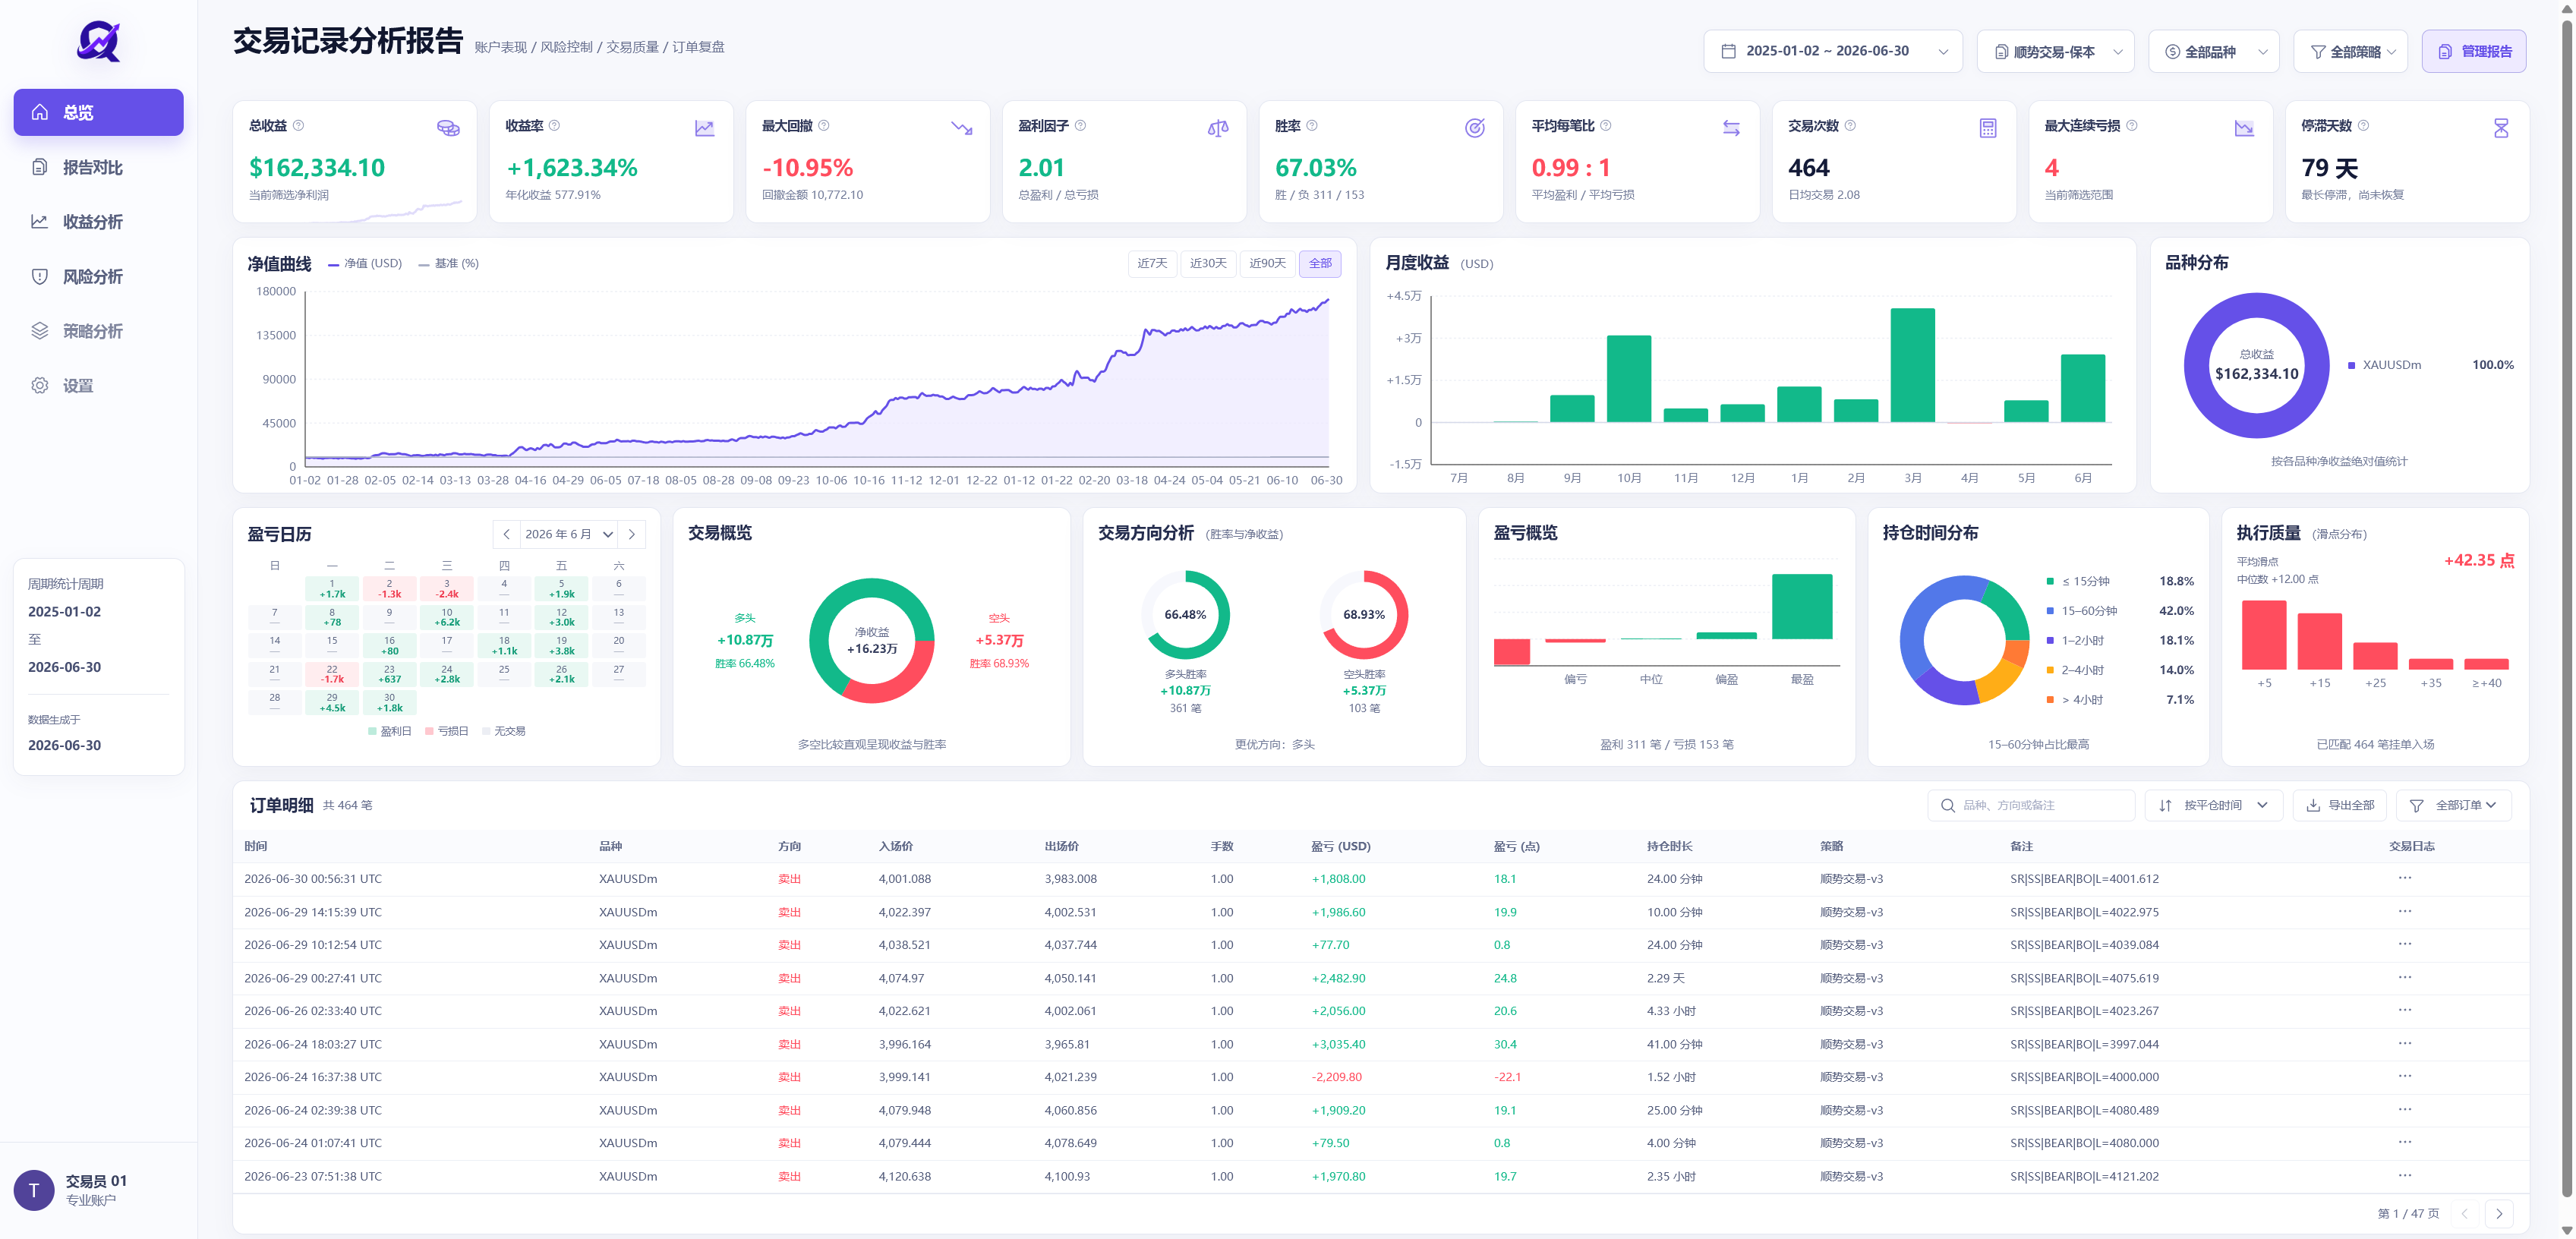Toggle 净值 (USD) legend series
2576x1239 pixels.
point(365,263)
